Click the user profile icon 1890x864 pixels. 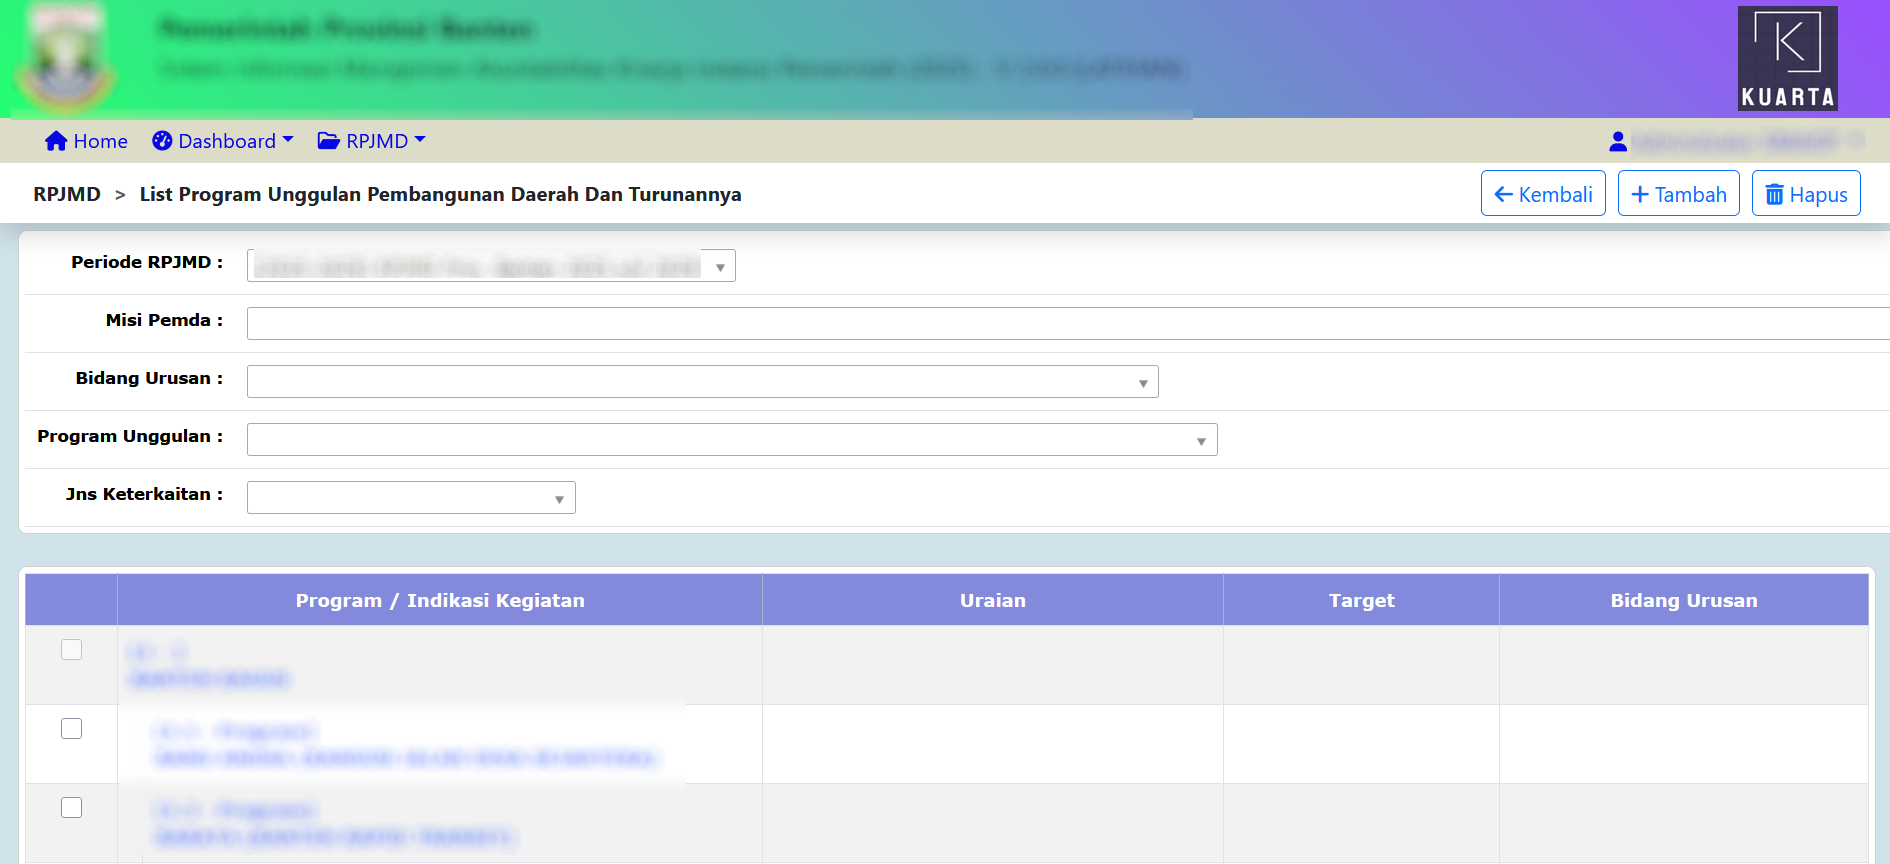(1617, 142)
